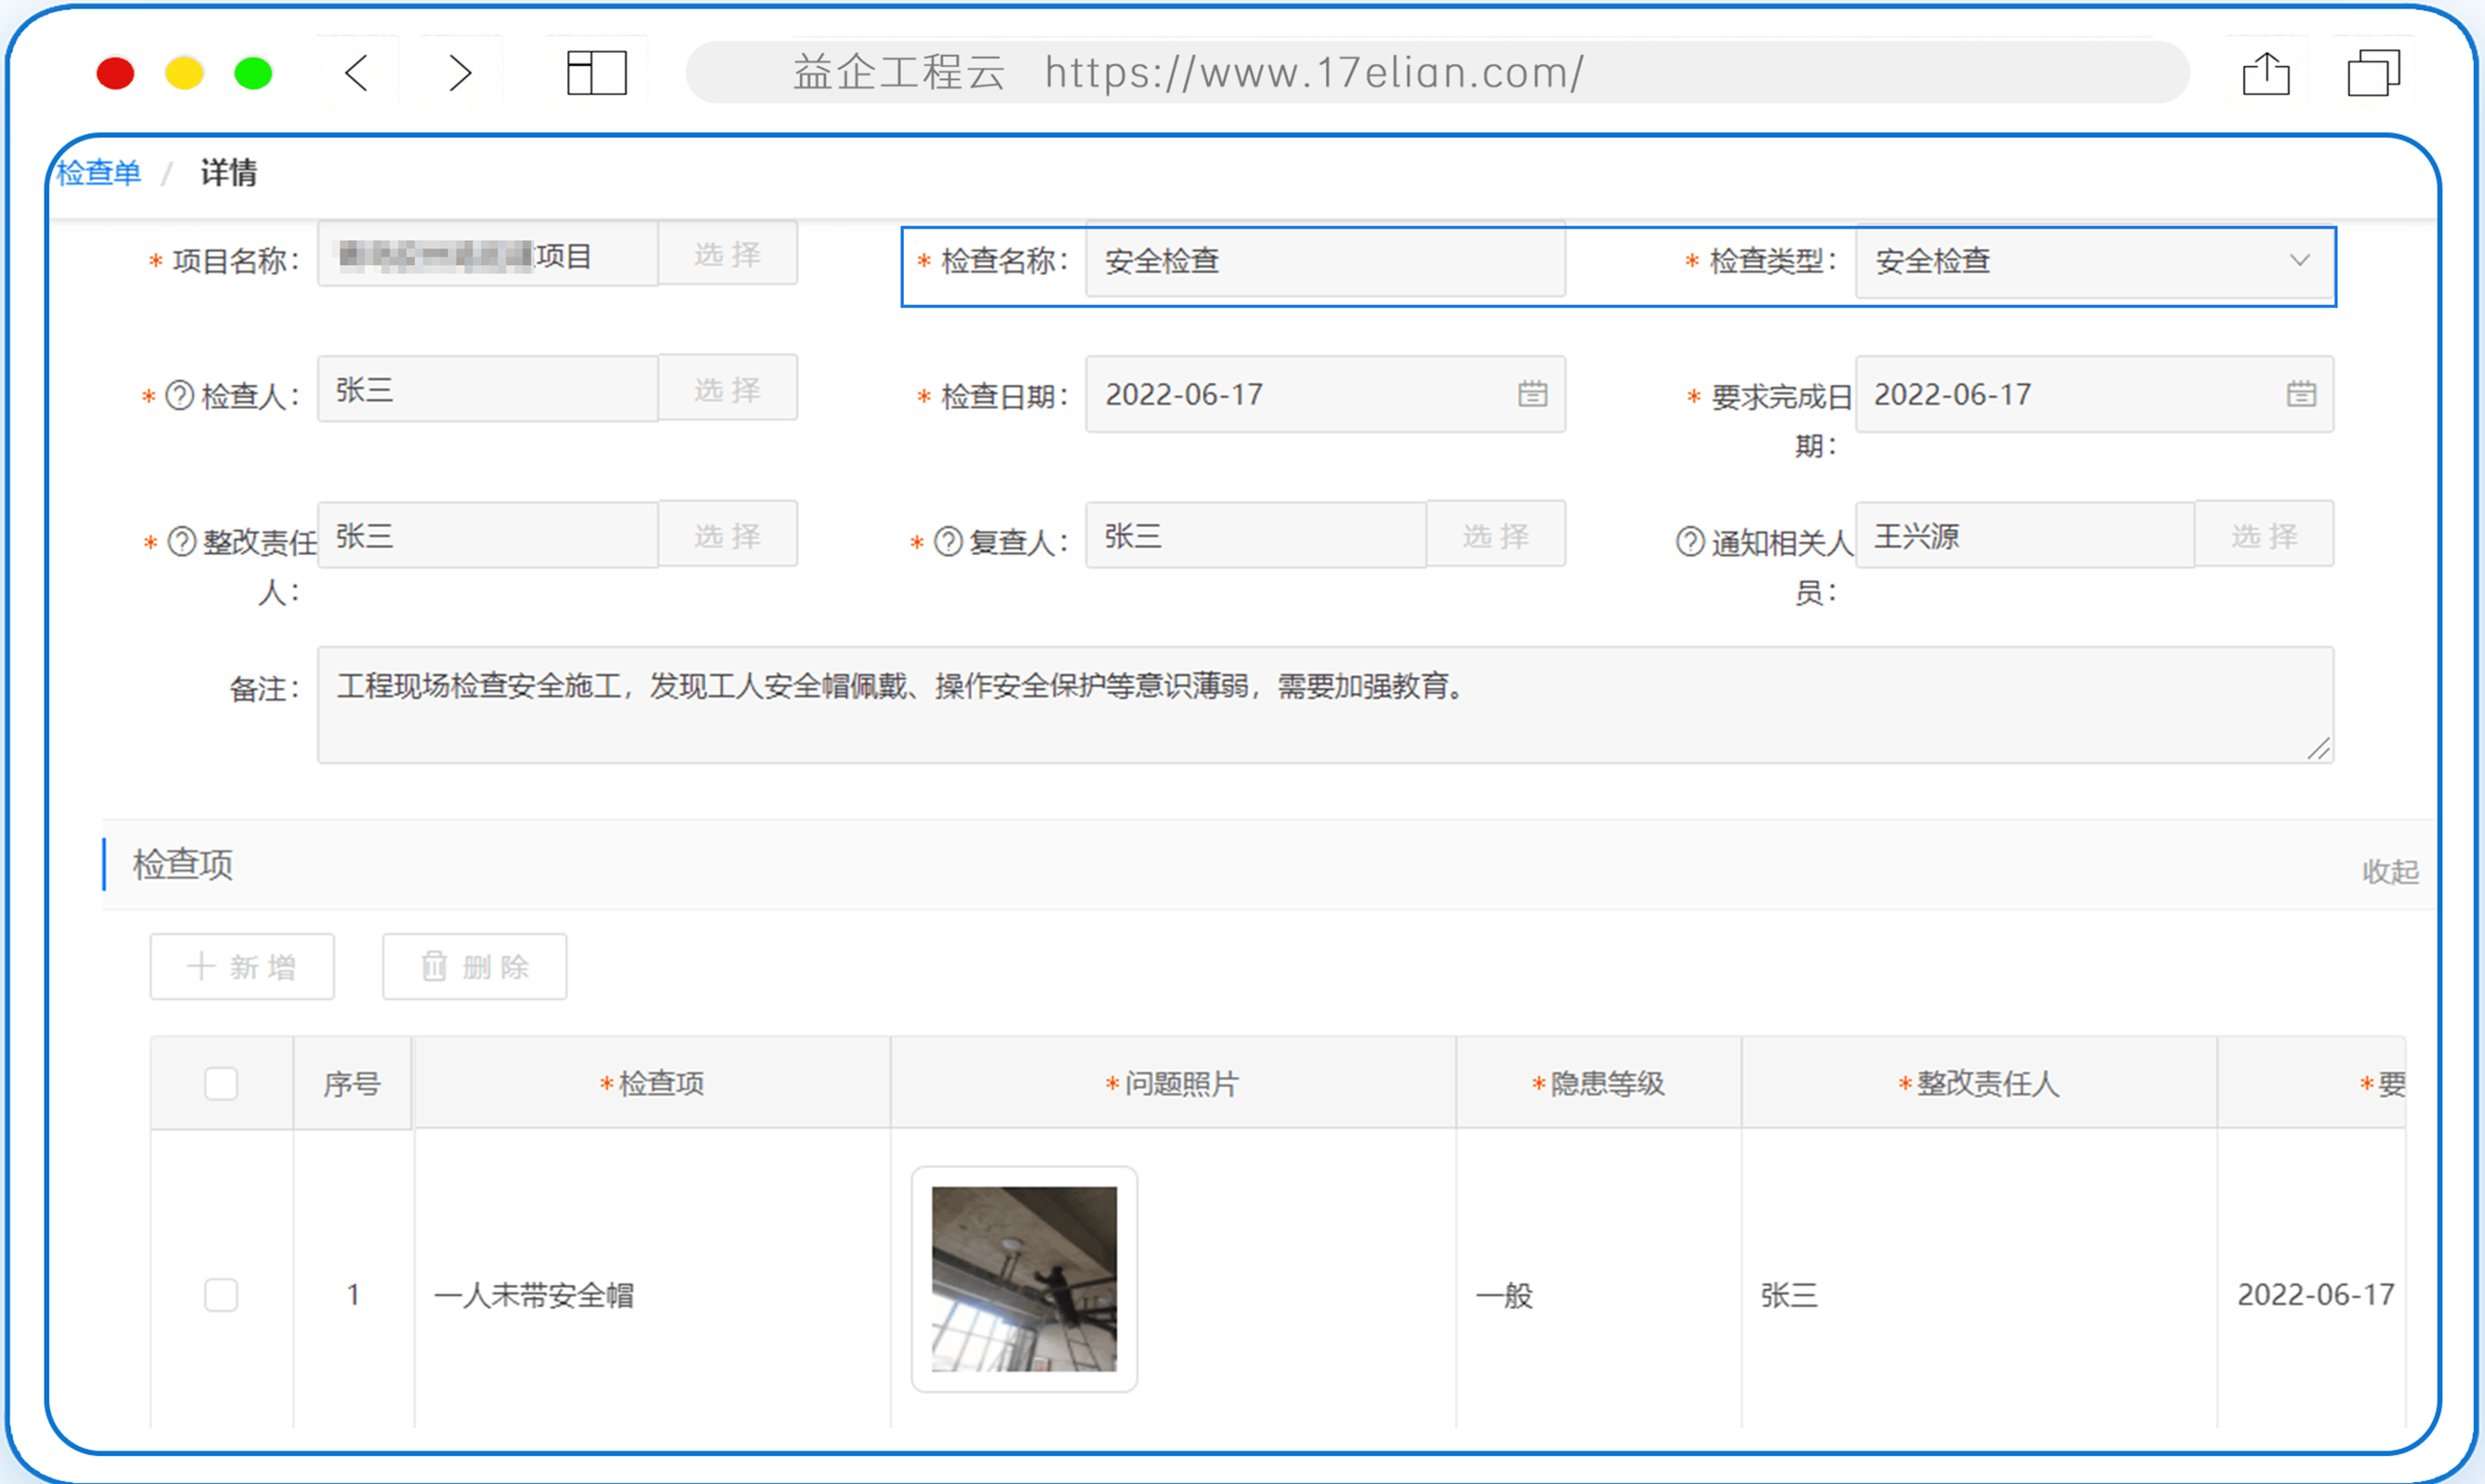Click 选择 button for 项目名称
Image resolution: width=2485 pixels, height=1484 pixels.
point(728,254)
